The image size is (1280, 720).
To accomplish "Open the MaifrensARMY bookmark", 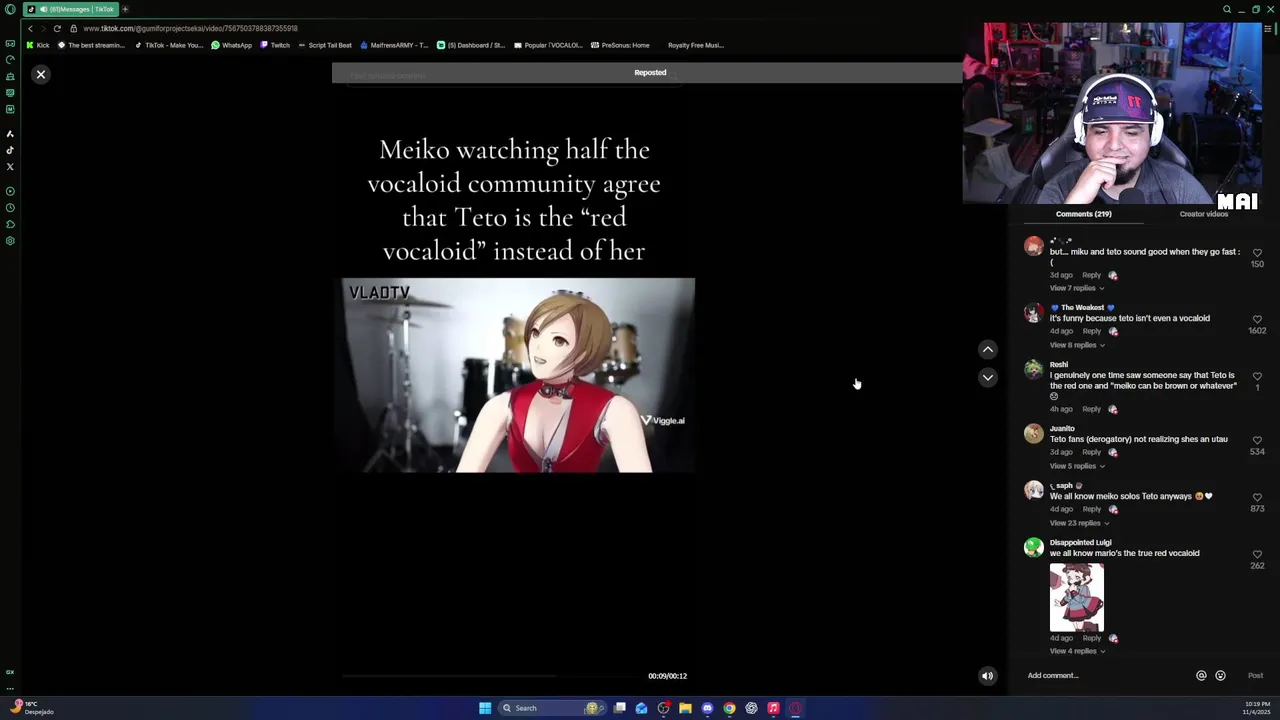I will click(x=394, y=45).
